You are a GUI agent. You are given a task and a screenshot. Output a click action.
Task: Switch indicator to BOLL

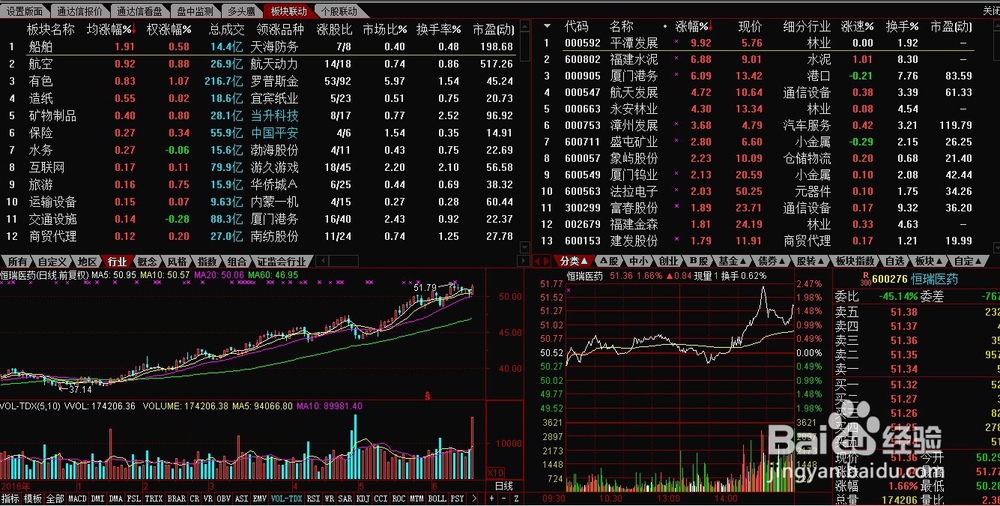pos(437,499)
